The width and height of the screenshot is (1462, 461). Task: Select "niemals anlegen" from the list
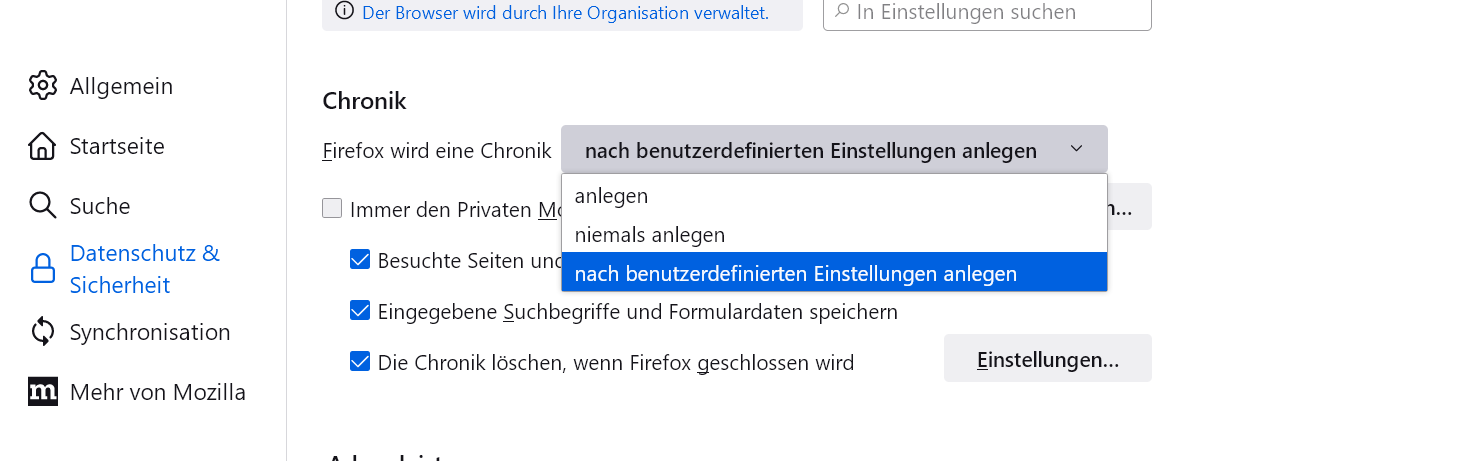(650, 235)
